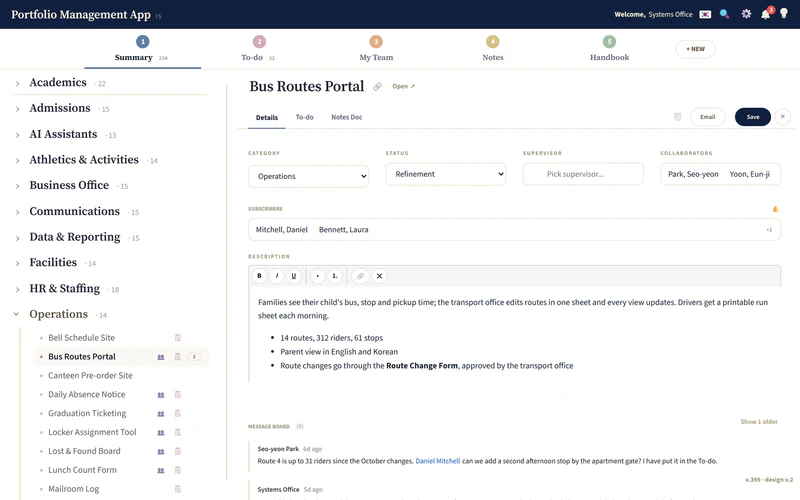The width and height of the screenshot is (800, 500).
Task: Clear formatting with the editor X icon
Action: [380, 276]
